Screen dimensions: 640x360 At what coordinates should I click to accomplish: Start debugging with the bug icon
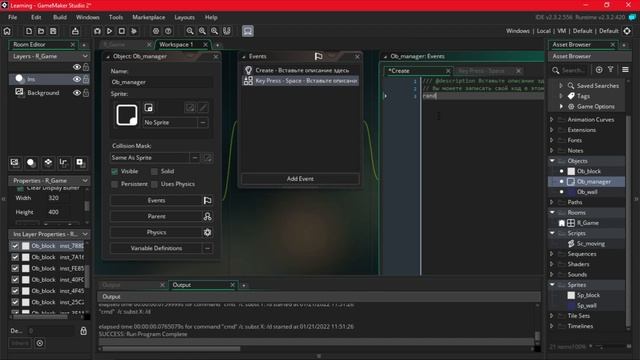point(97,31)
